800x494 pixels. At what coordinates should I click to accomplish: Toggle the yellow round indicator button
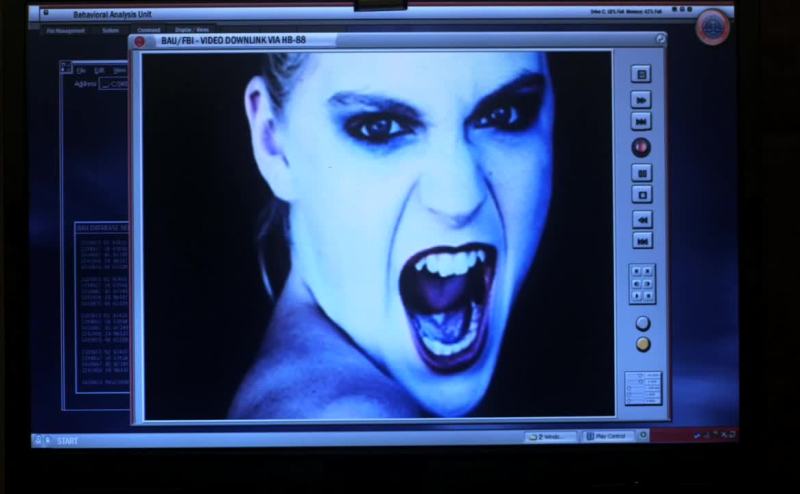643,343
